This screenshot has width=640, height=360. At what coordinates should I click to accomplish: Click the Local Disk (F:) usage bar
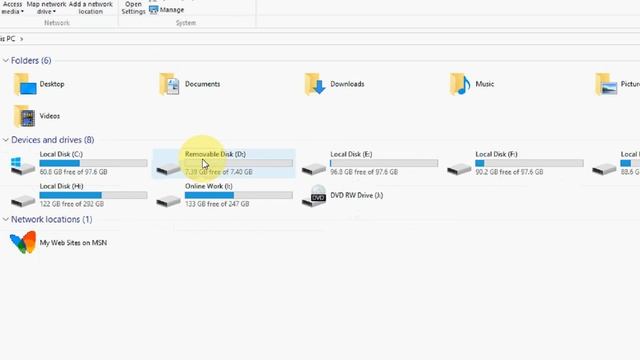pos(529,163)
